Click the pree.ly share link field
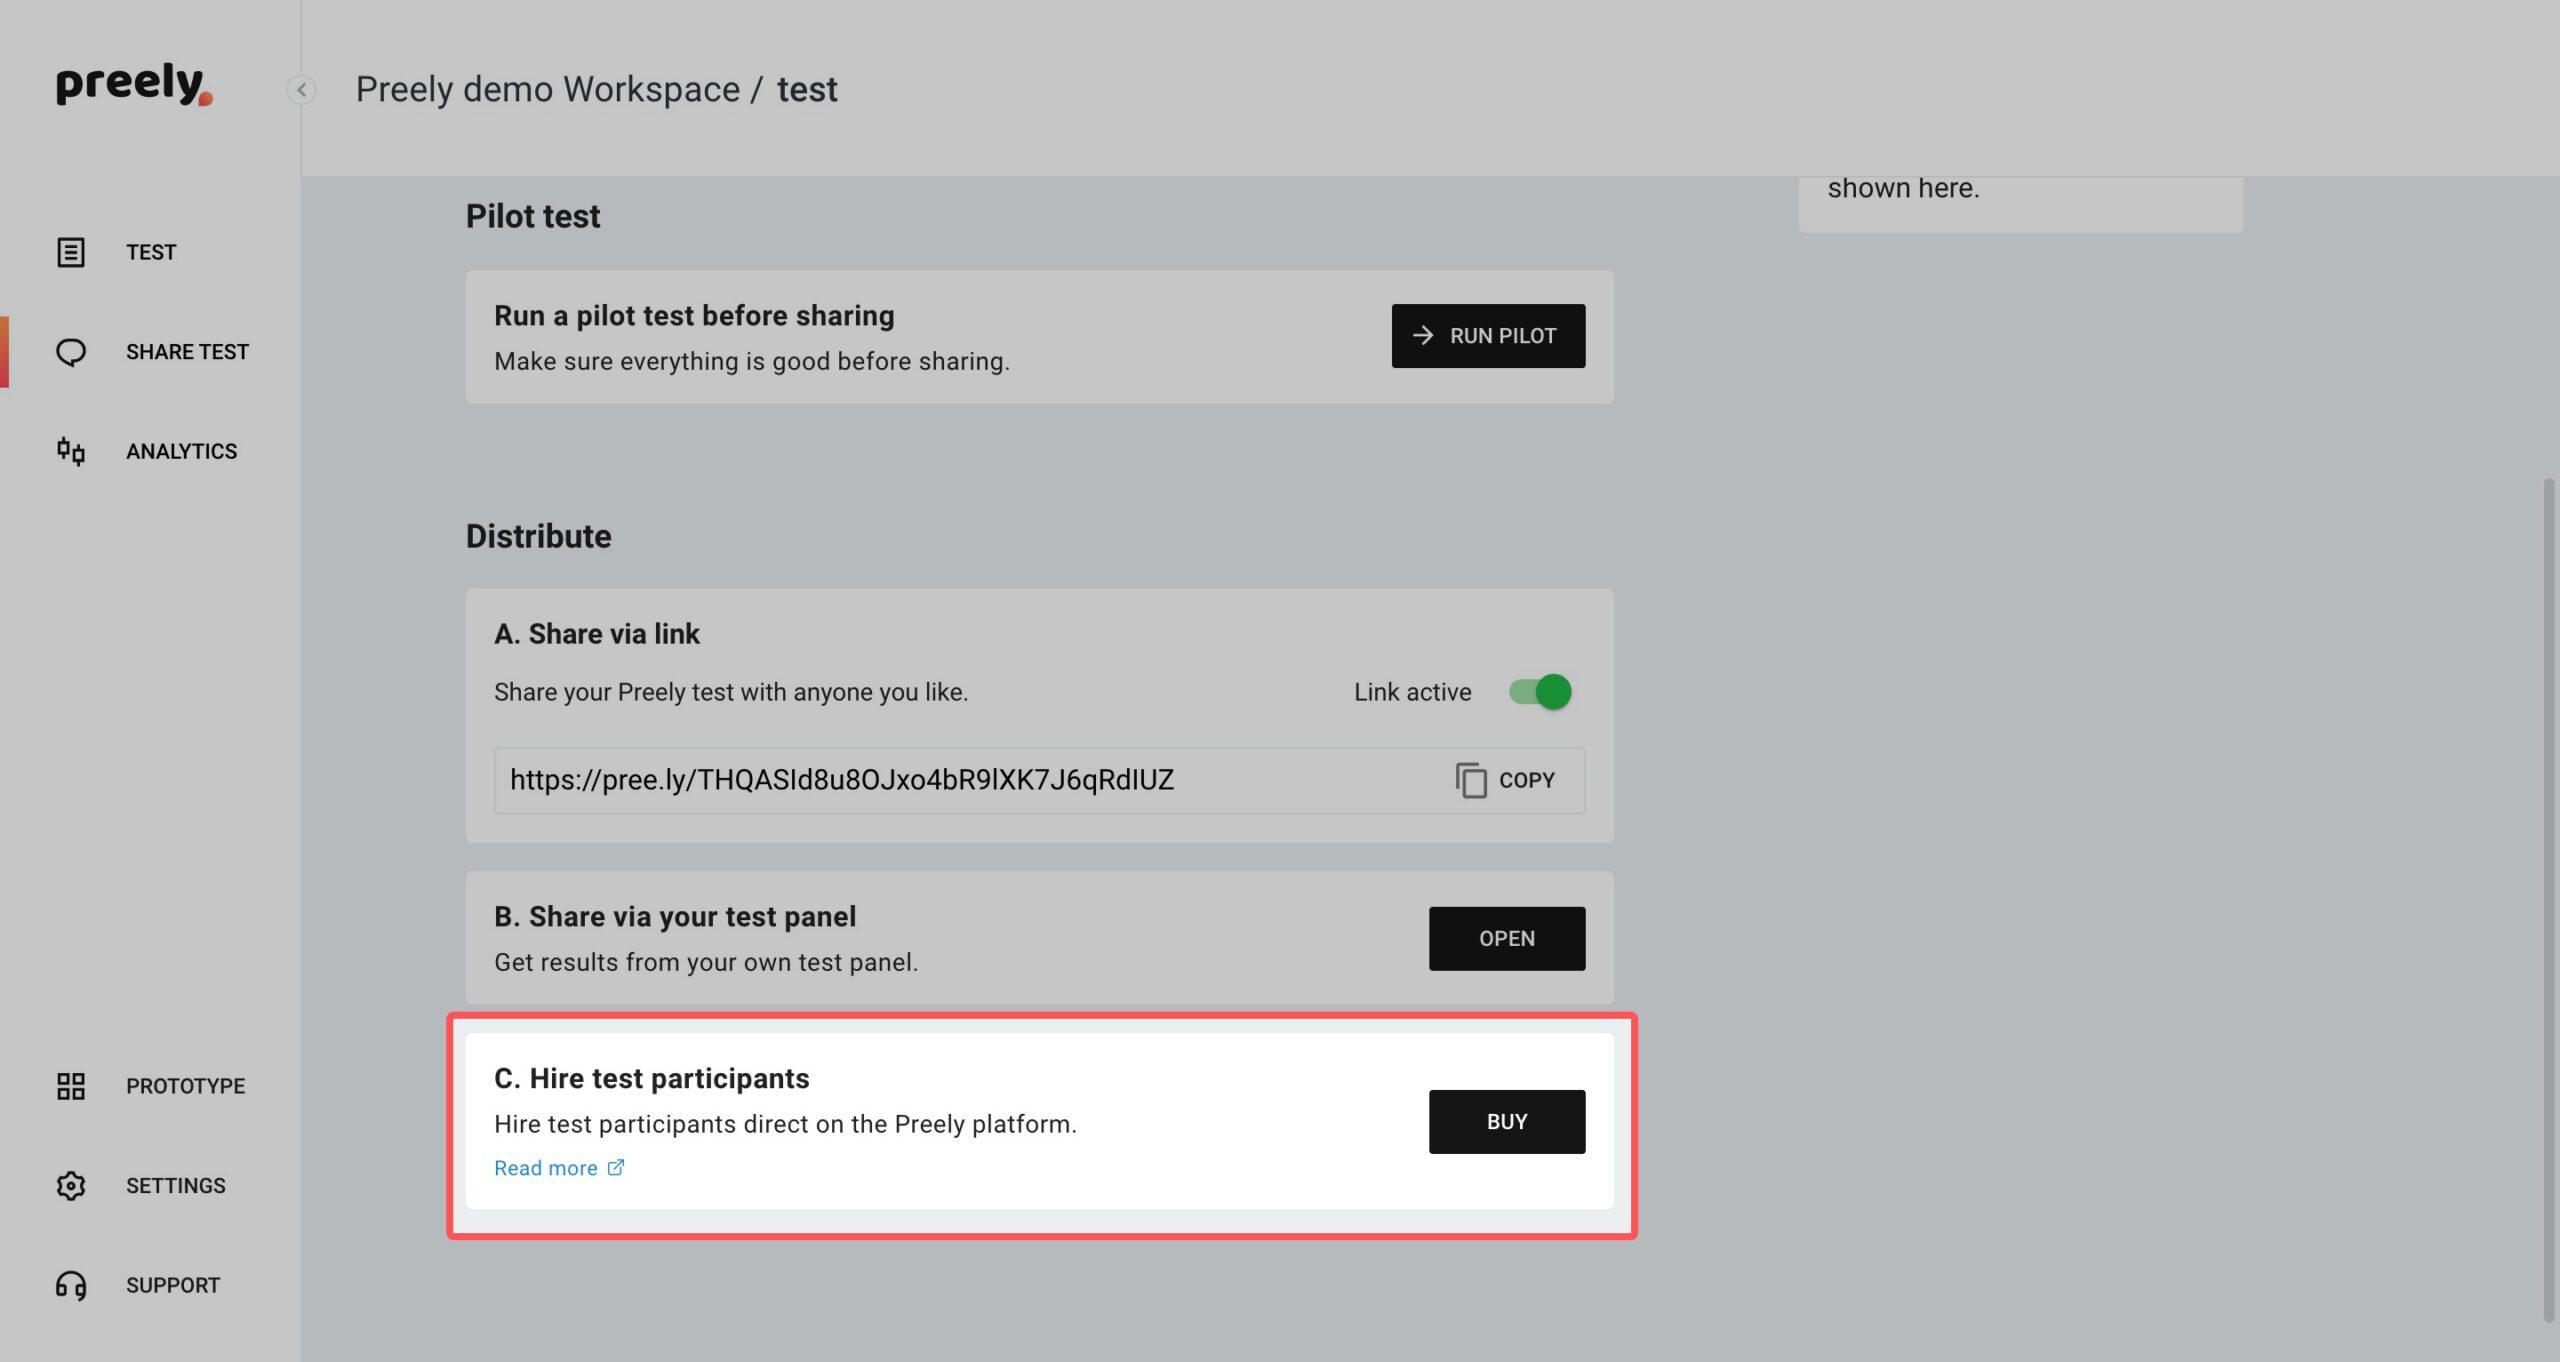This screenshot has height=1362, width=2560. click(1039, 780)
